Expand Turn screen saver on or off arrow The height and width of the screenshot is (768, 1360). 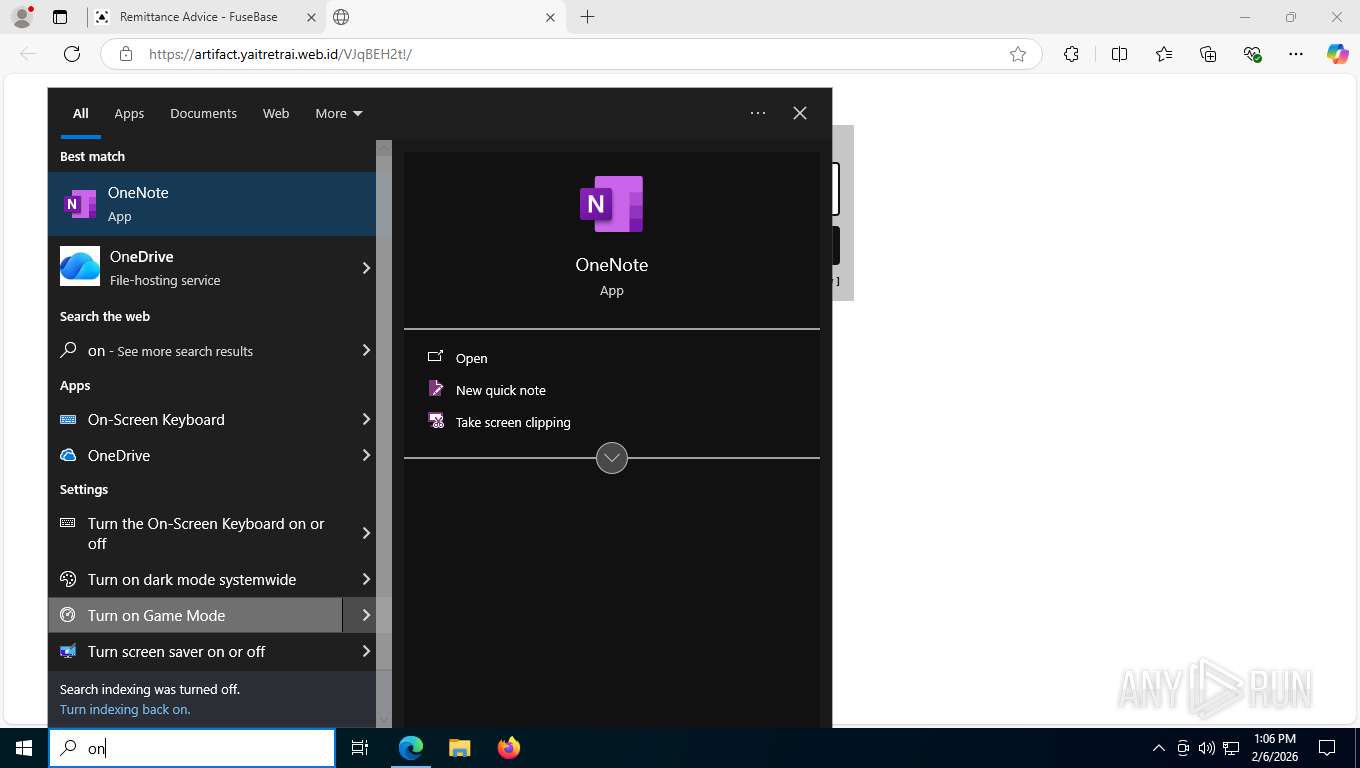click(x=366, y=651)
